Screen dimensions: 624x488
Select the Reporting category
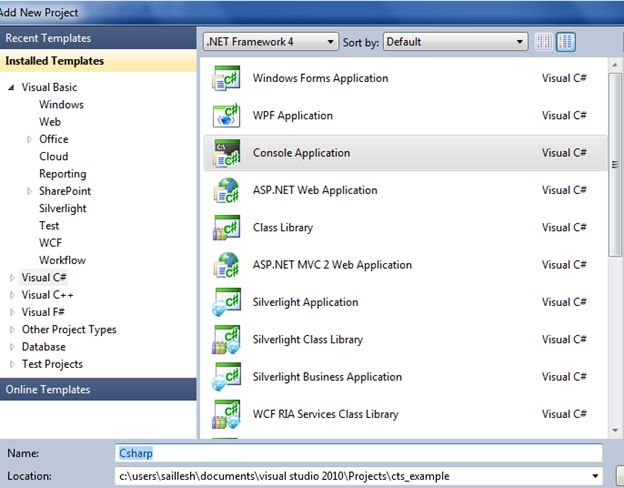(62, 174)
